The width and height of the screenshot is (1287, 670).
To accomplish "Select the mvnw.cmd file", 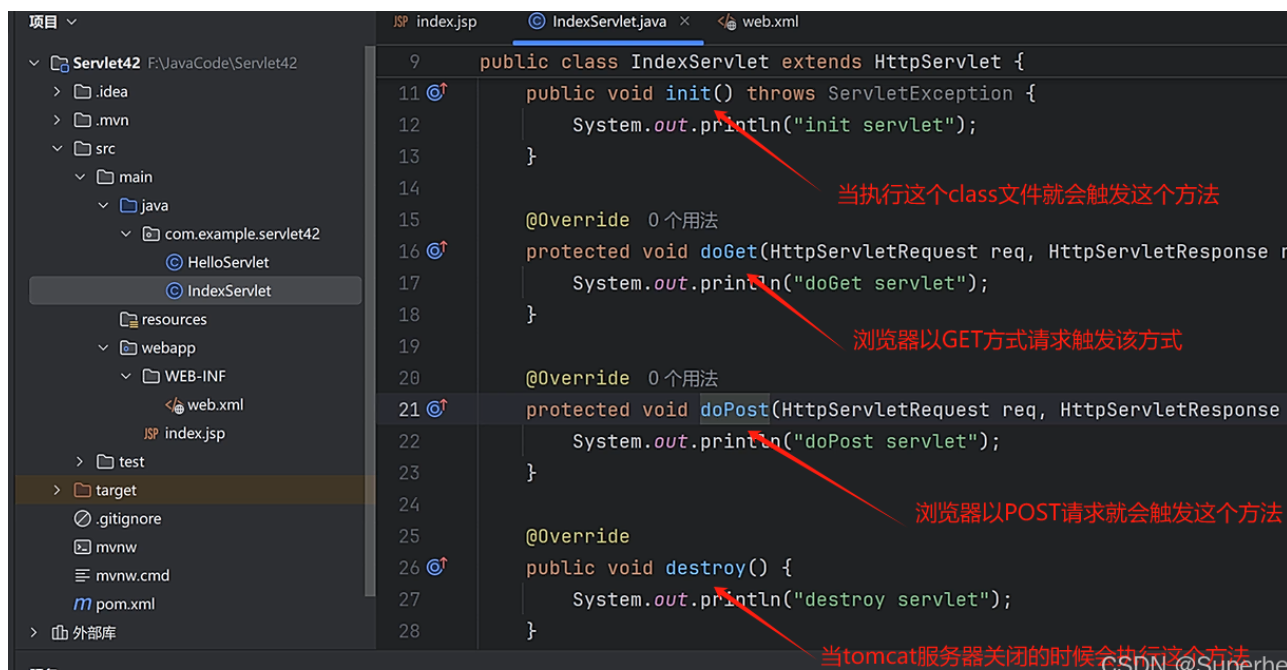I will [x=132, y=576].
